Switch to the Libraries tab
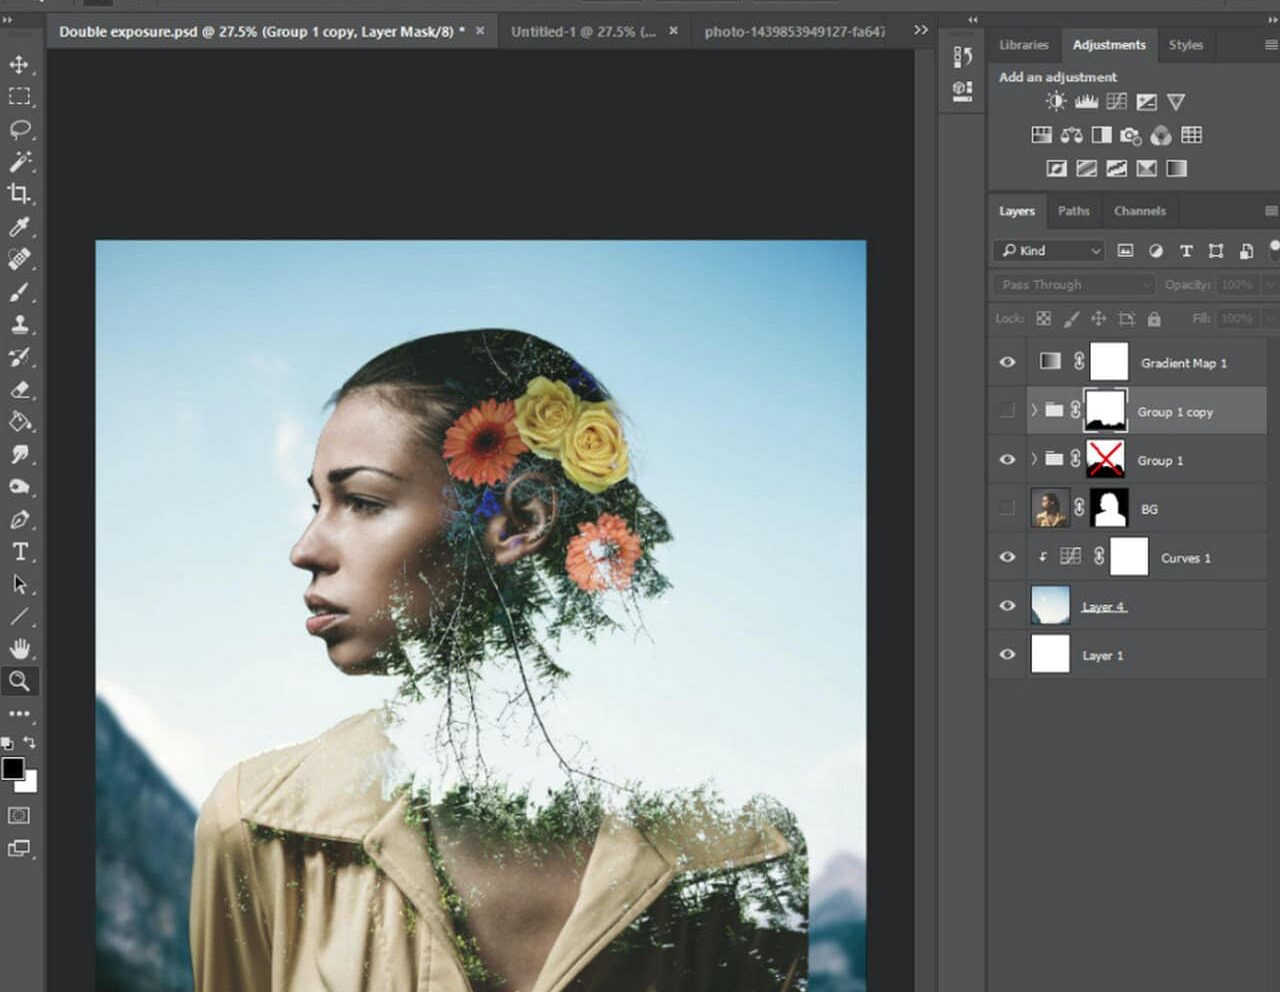Image resolution: width=1280 pixels, height=992 pixels. (x=1023, y=45)
